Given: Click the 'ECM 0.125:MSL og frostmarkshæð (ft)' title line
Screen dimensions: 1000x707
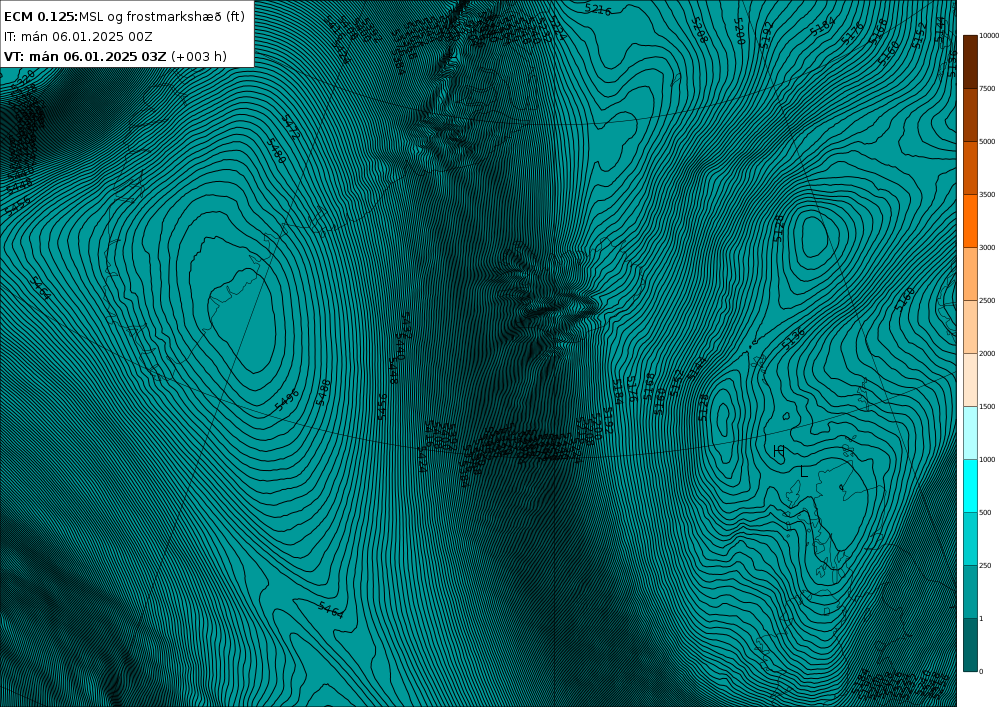Looking at the screenshot, I should (124, 17).
